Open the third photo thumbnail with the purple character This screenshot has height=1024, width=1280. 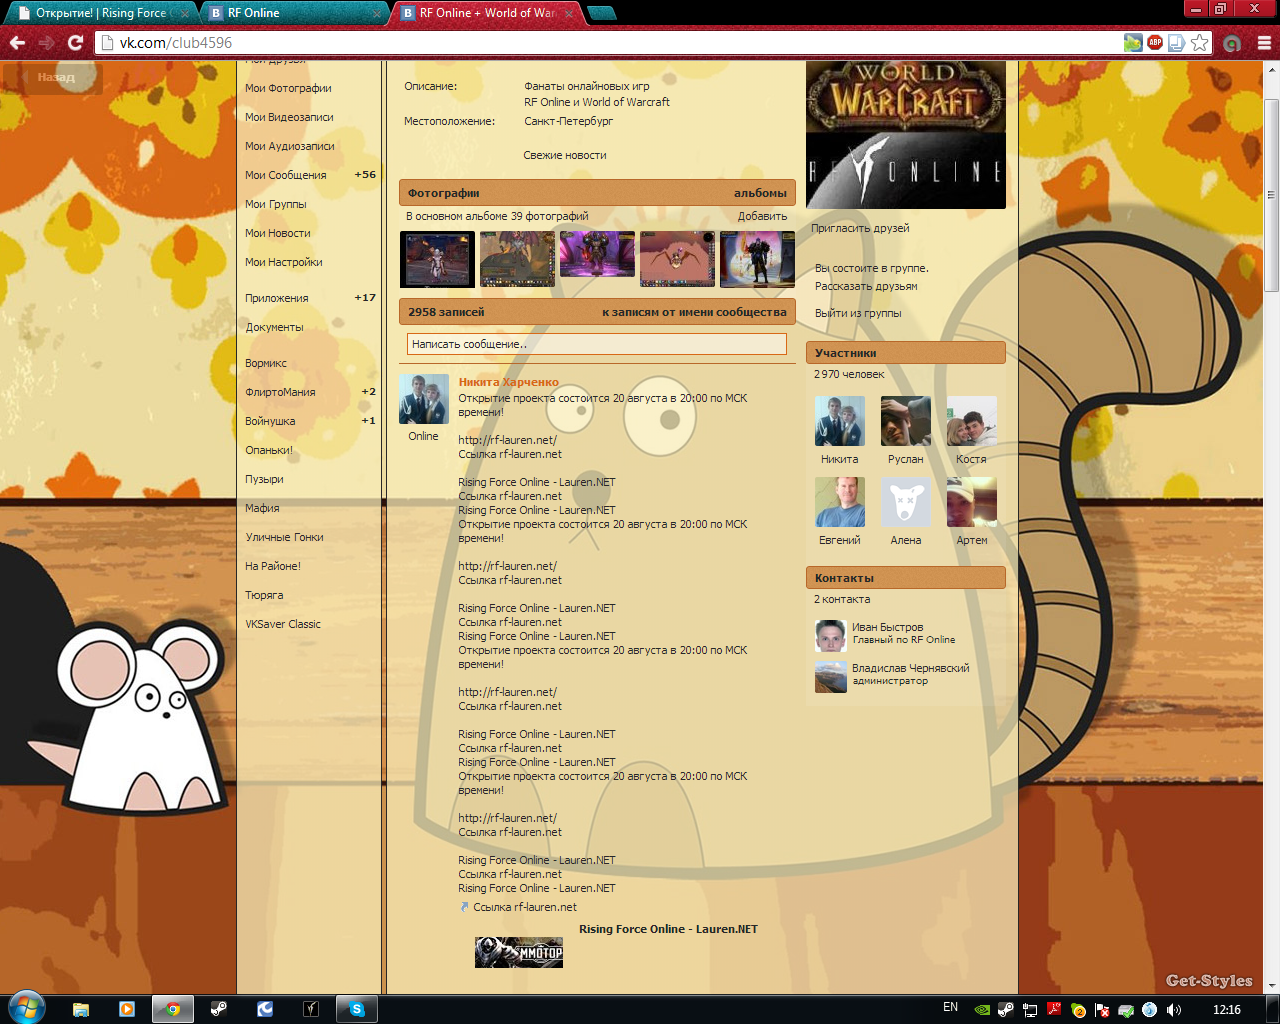coord(597,255)
